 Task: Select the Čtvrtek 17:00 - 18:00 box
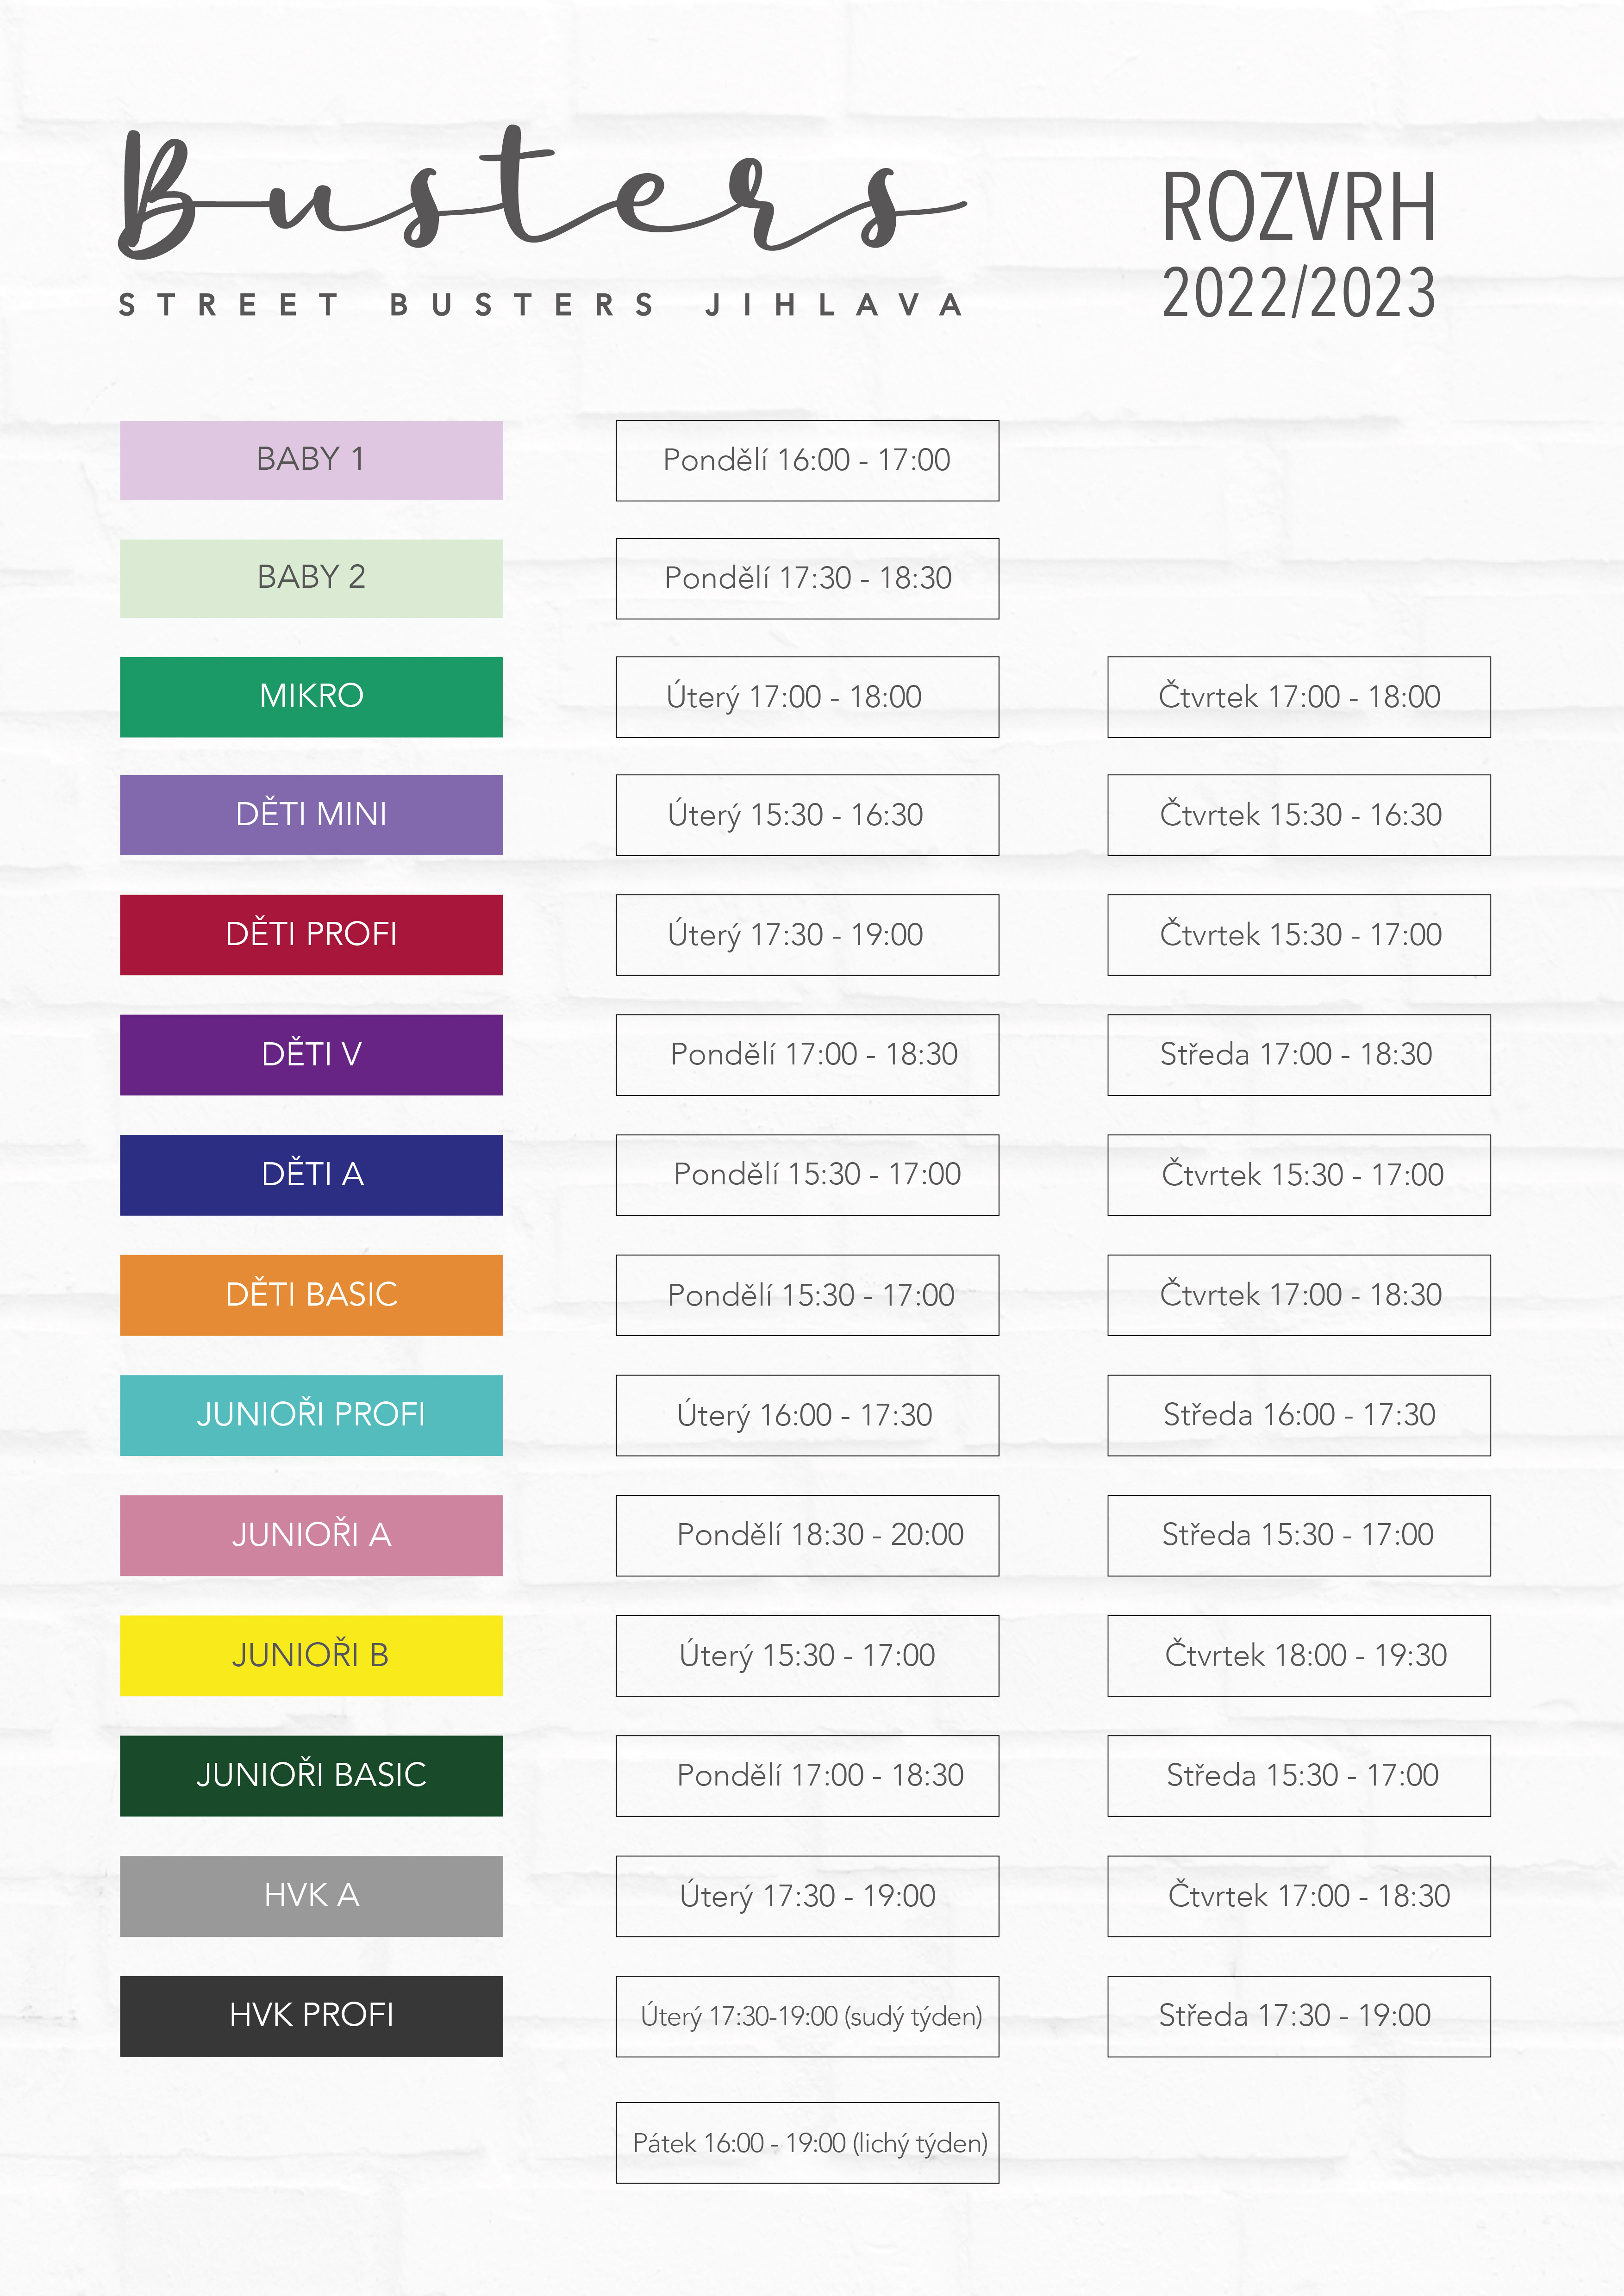pyautogui.click(x=1299, y=697)
